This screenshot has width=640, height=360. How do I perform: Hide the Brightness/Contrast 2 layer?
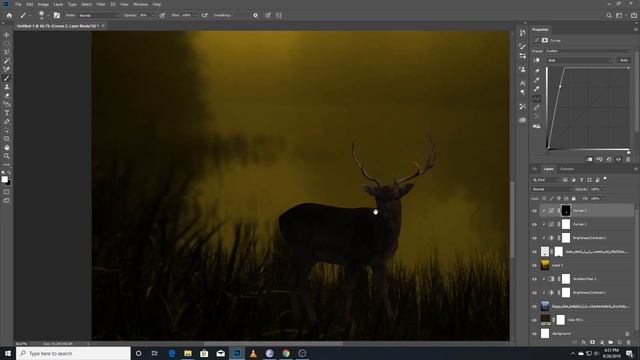[534, 238]
